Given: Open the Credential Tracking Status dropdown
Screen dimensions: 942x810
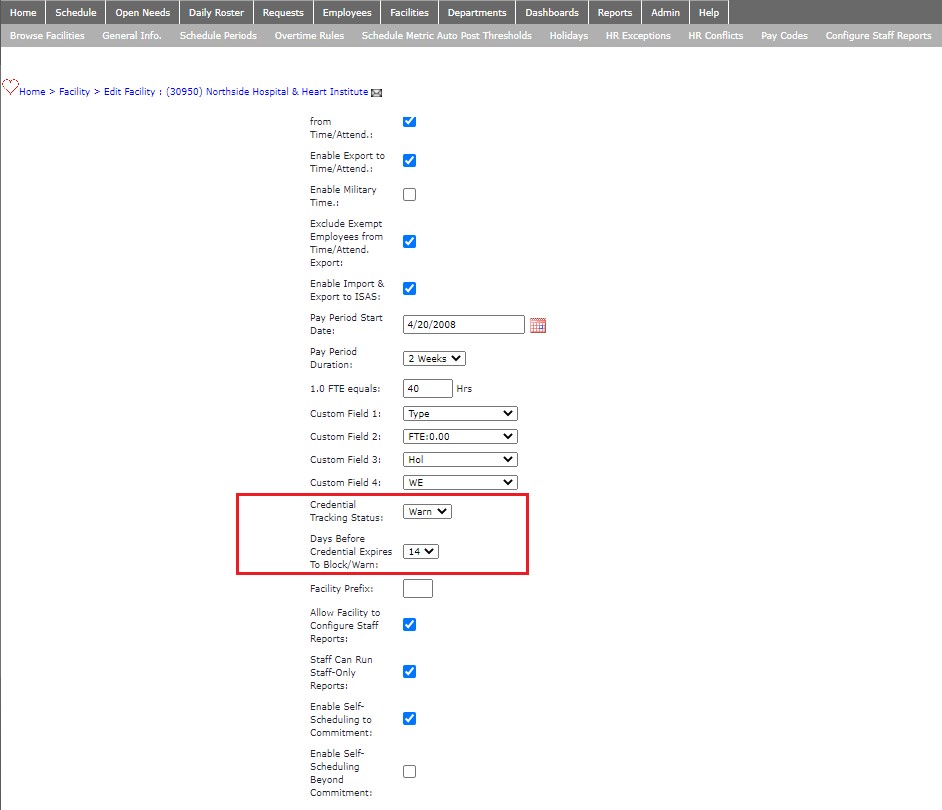Looking at the screenshot, I should coord(426,511).
